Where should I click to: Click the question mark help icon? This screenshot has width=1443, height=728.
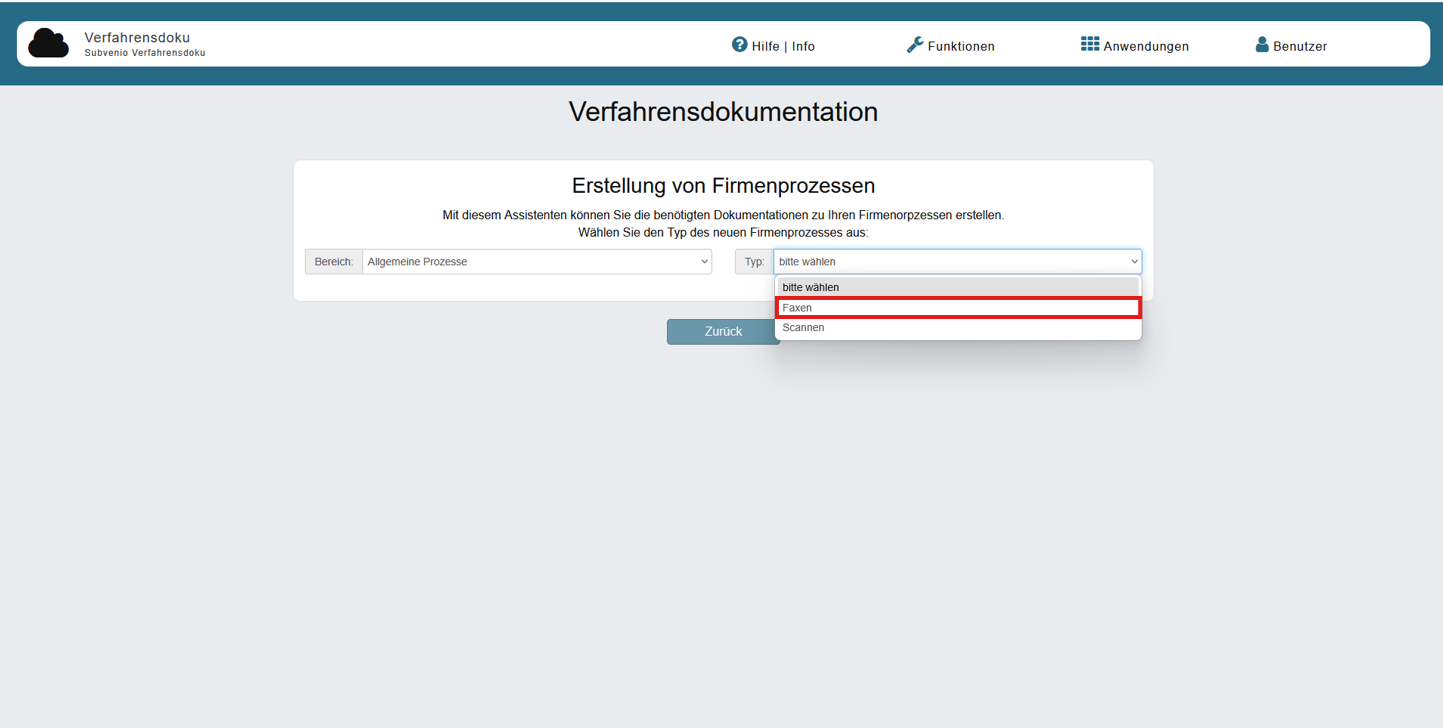(740, 44)
